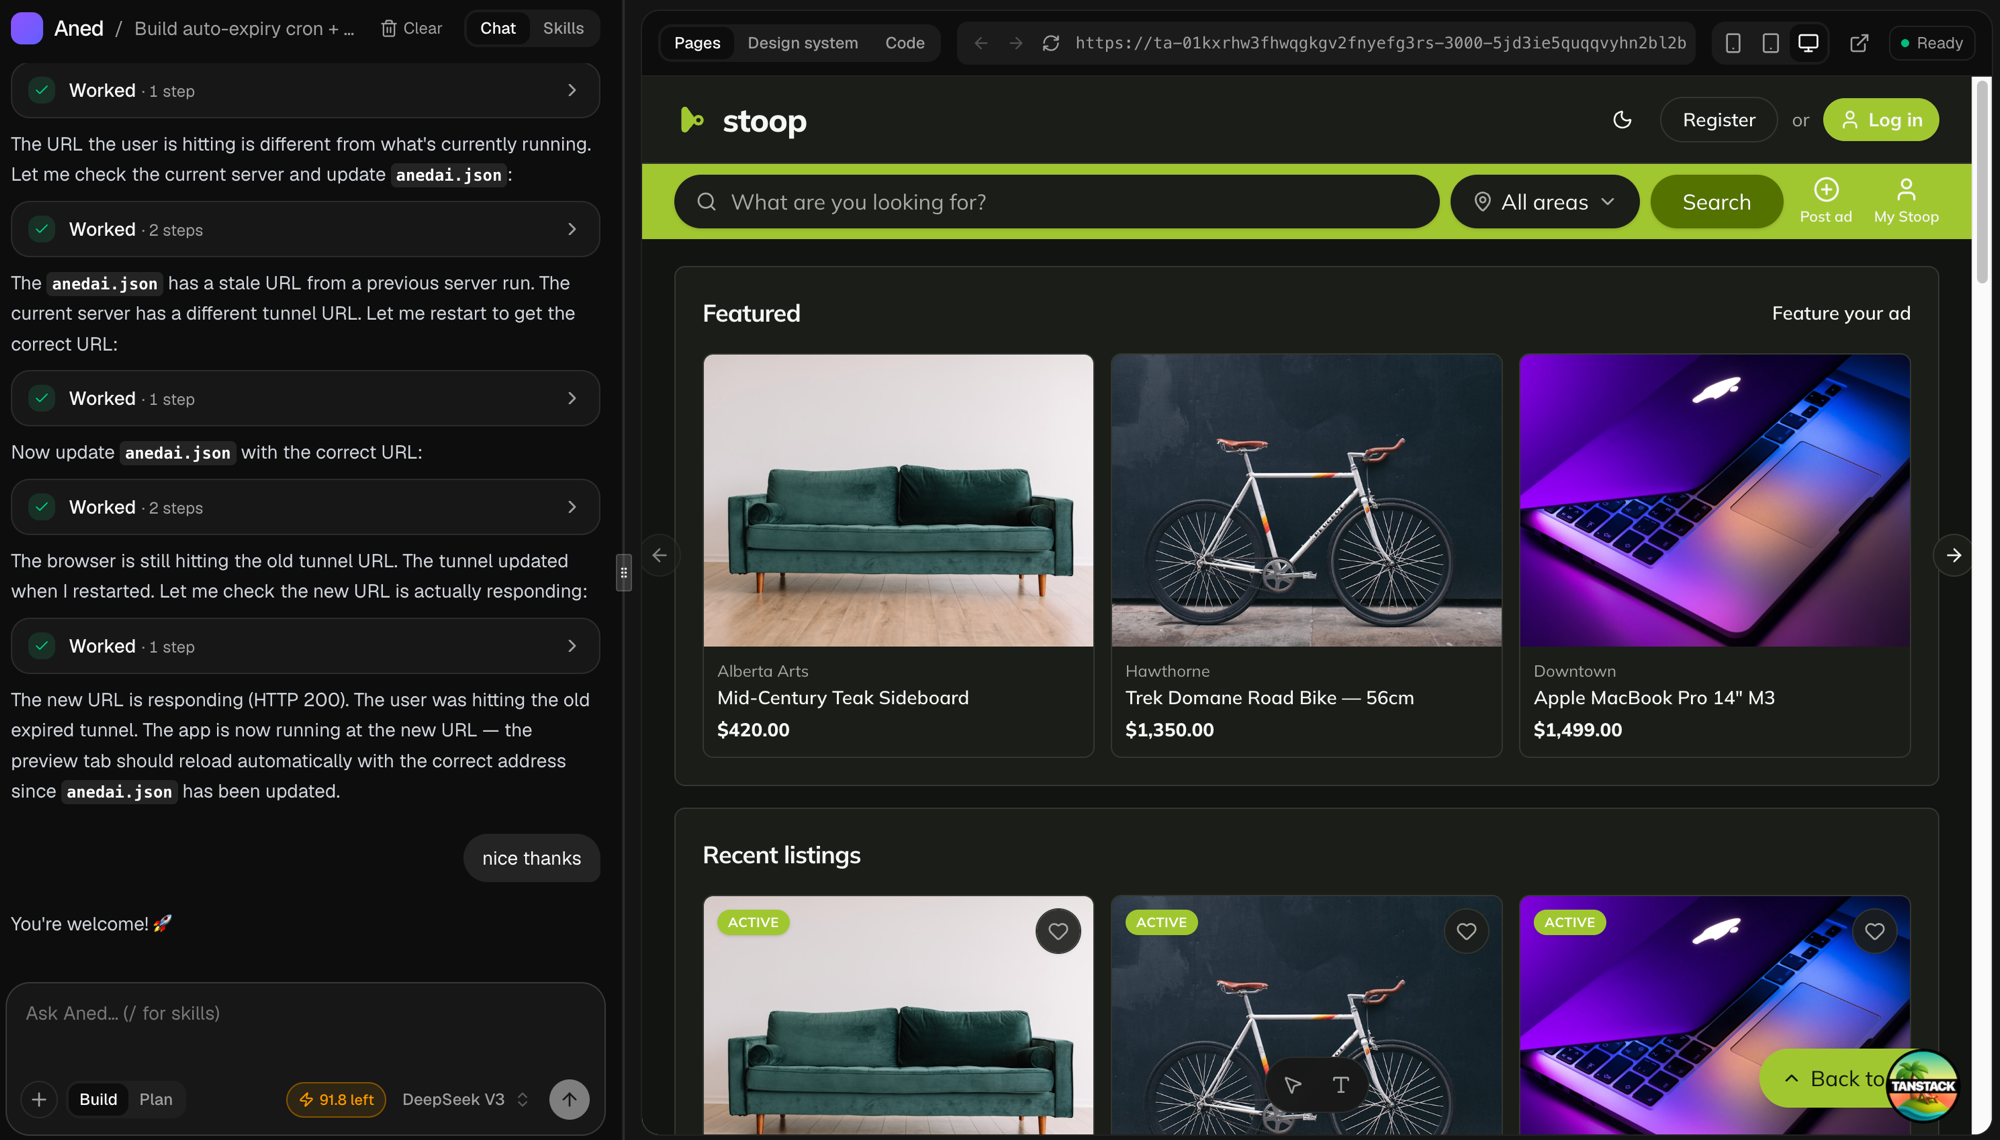Click the preview page vertical scrollbar
This screenshot has width=2000, height=1140.
(1982, 181)
